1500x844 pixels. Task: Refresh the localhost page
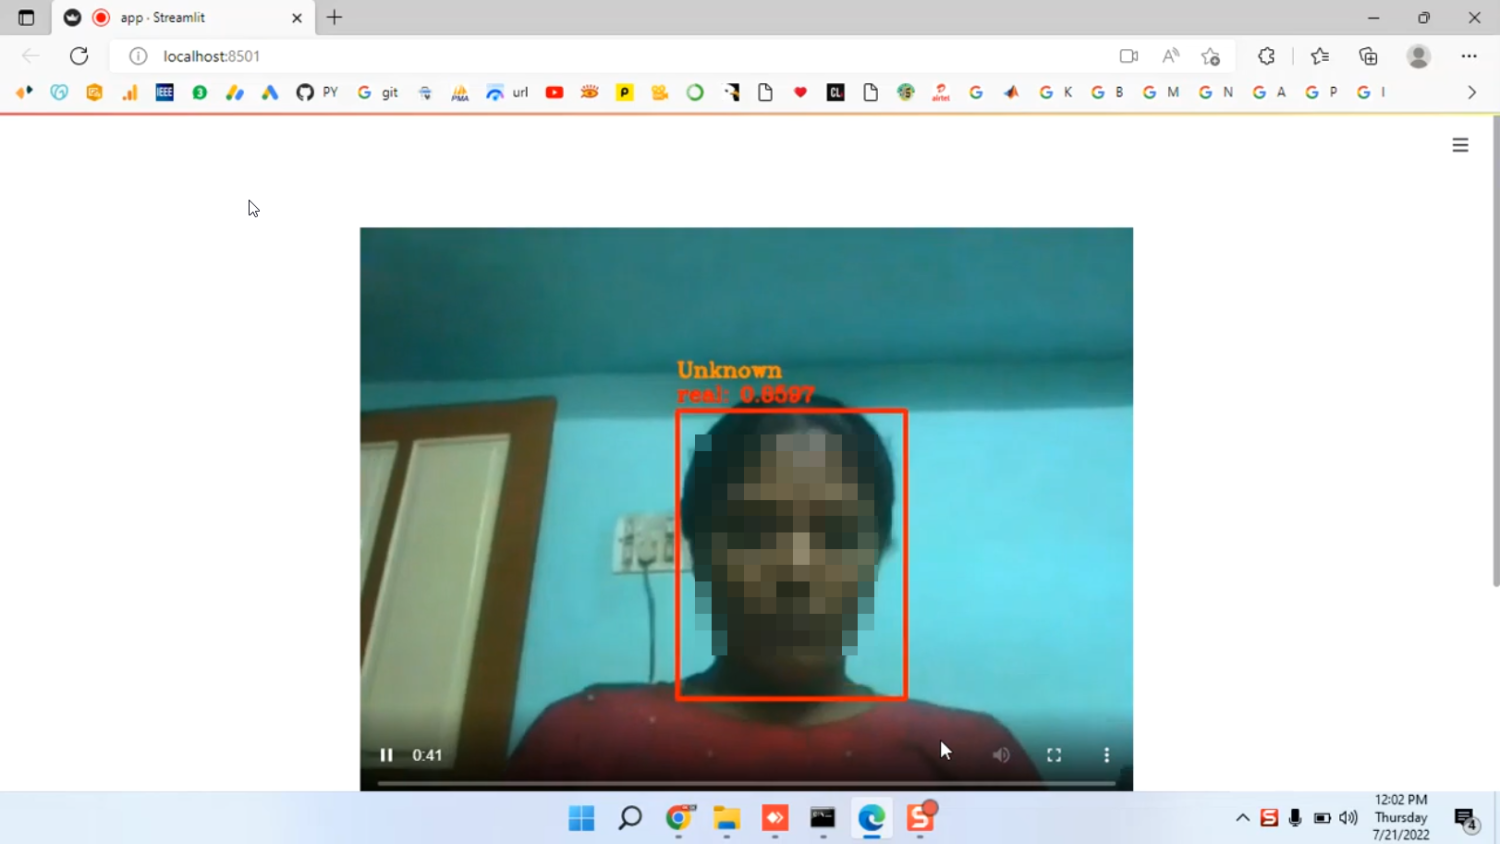click(79, 56)
